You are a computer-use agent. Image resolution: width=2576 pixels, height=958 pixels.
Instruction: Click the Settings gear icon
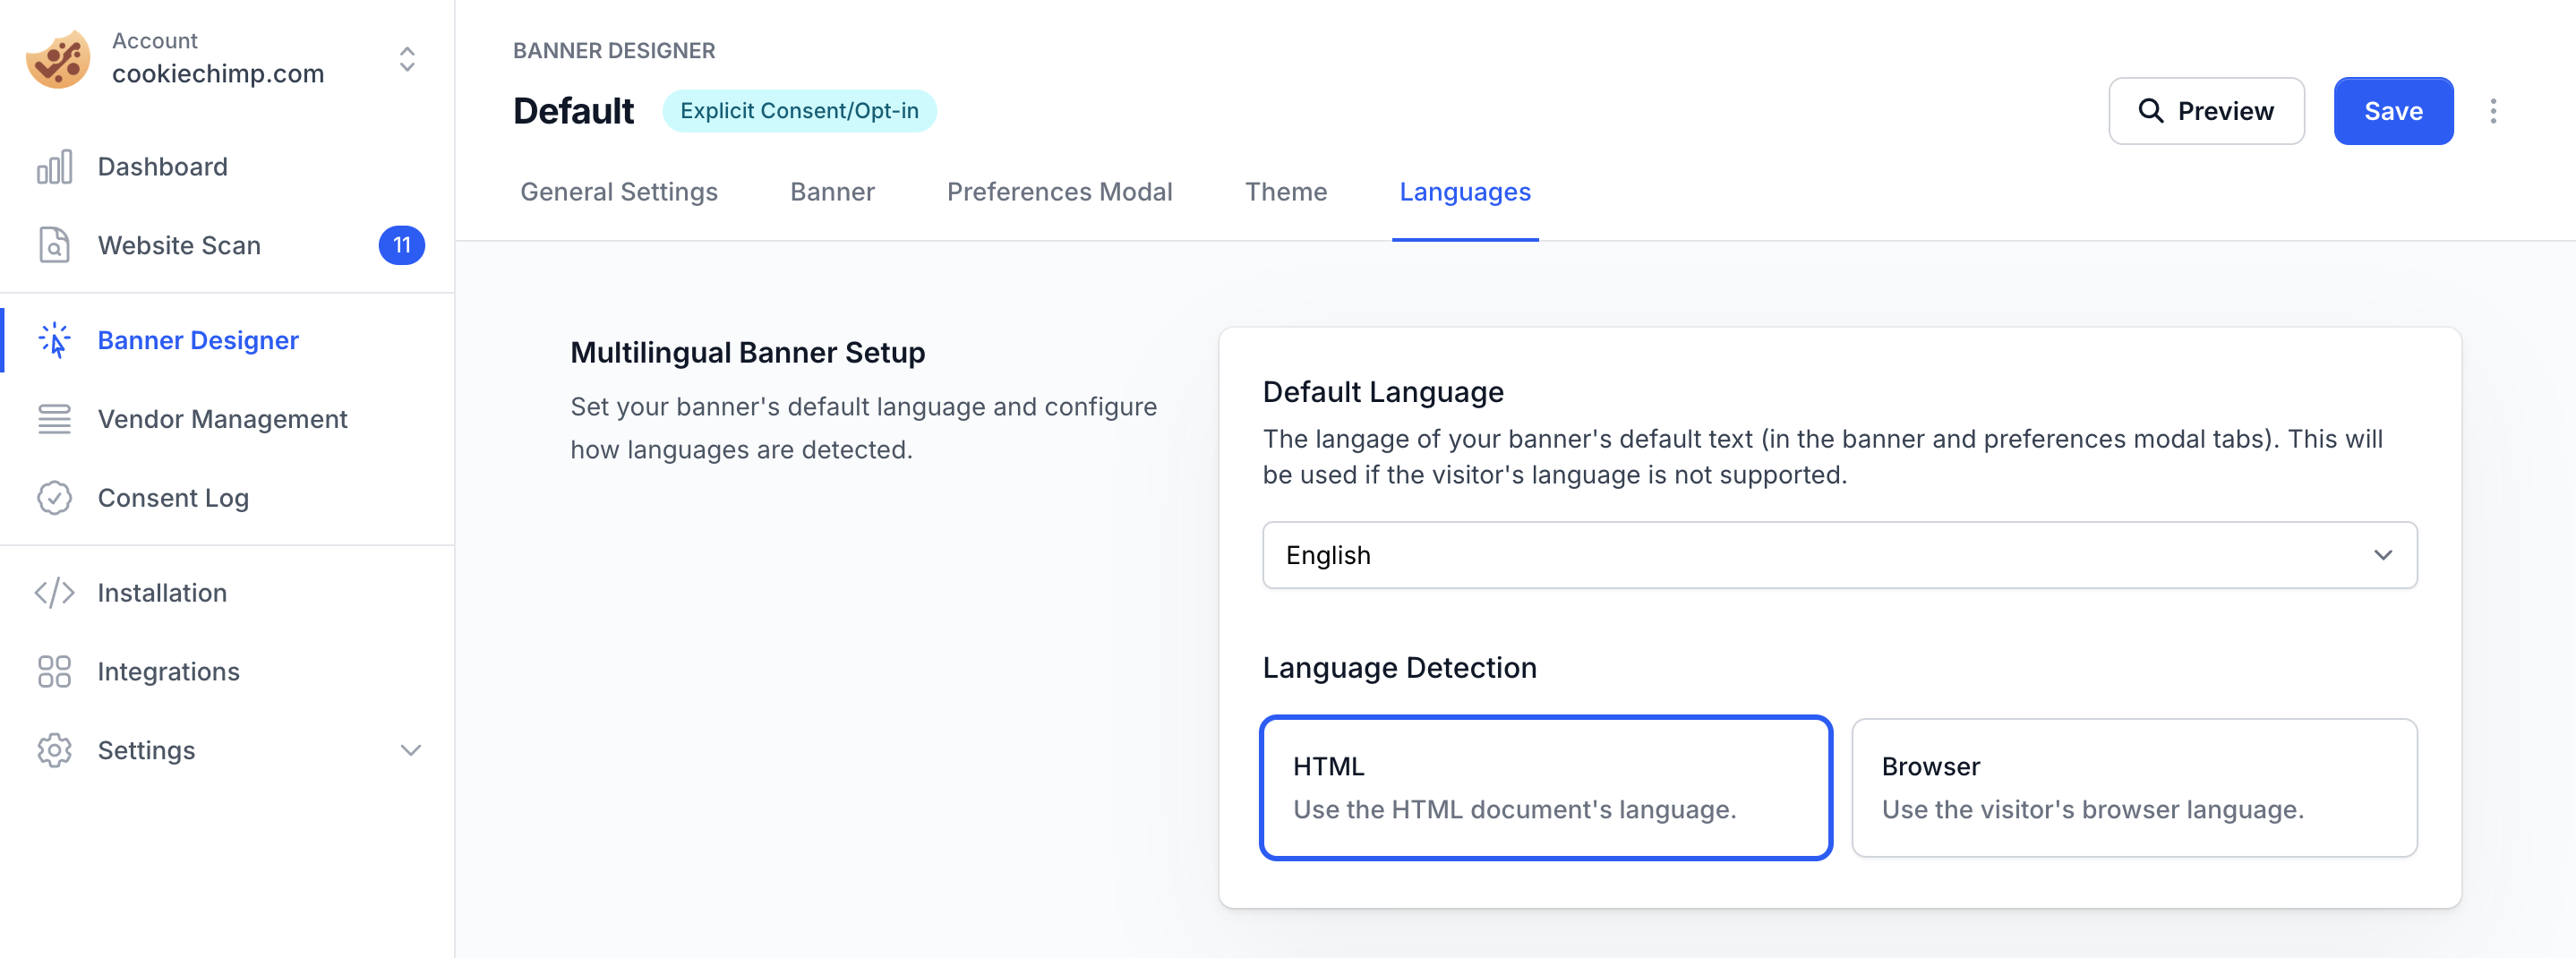pos(54,750)
